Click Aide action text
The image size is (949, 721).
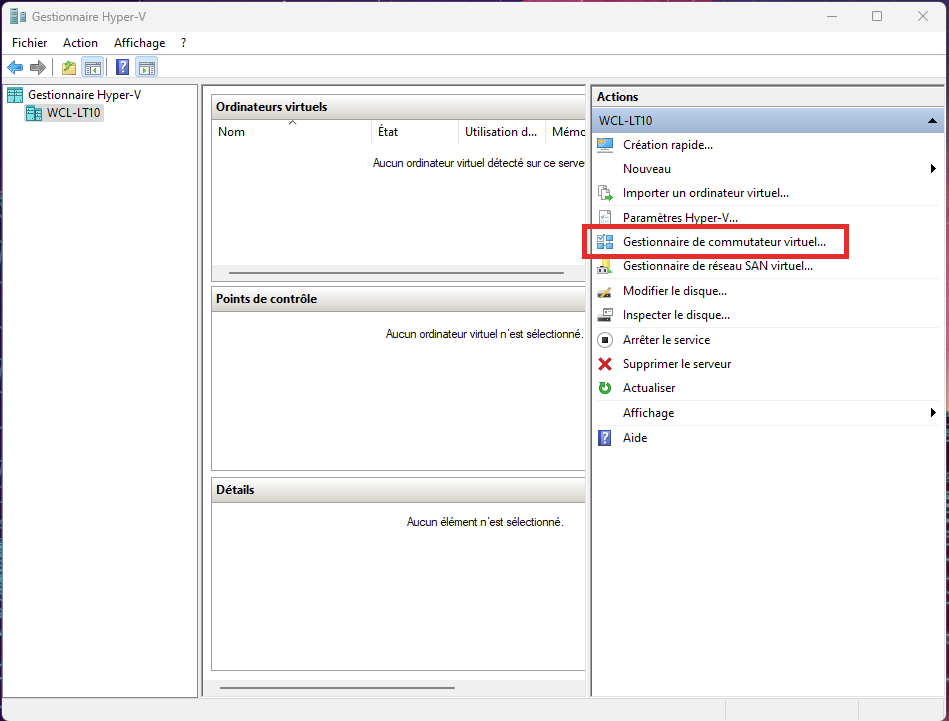pos(635,438)
